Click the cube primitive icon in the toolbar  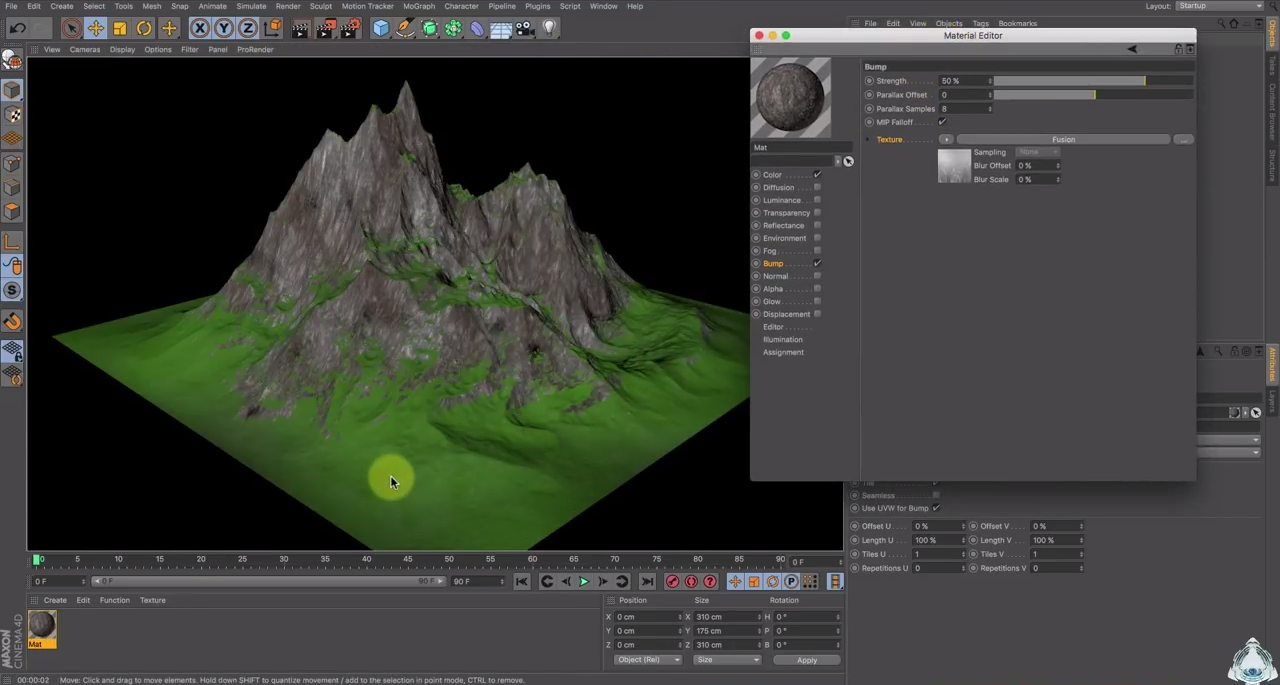coord(381,28)
